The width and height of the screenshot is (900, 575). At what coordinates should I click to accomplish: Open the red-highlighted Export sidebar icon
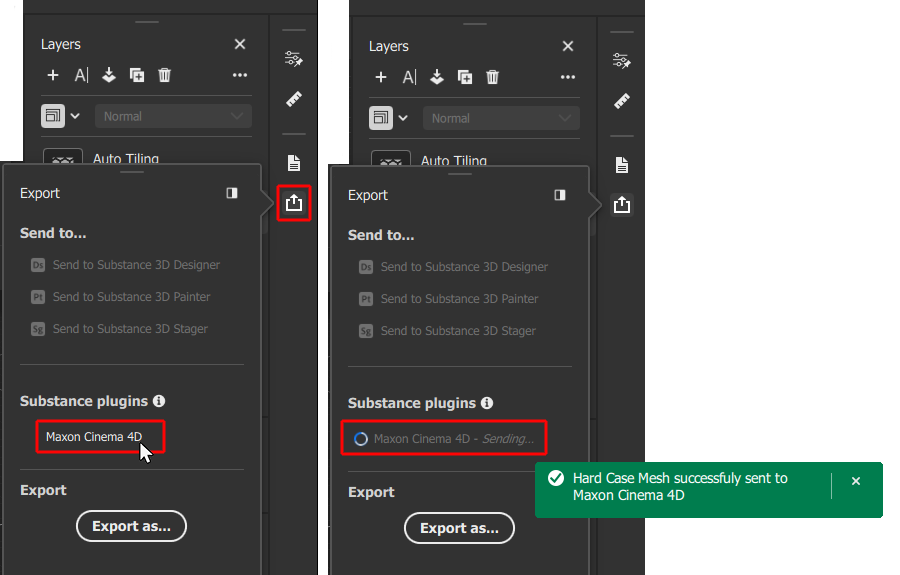click(x=293, y=203)
